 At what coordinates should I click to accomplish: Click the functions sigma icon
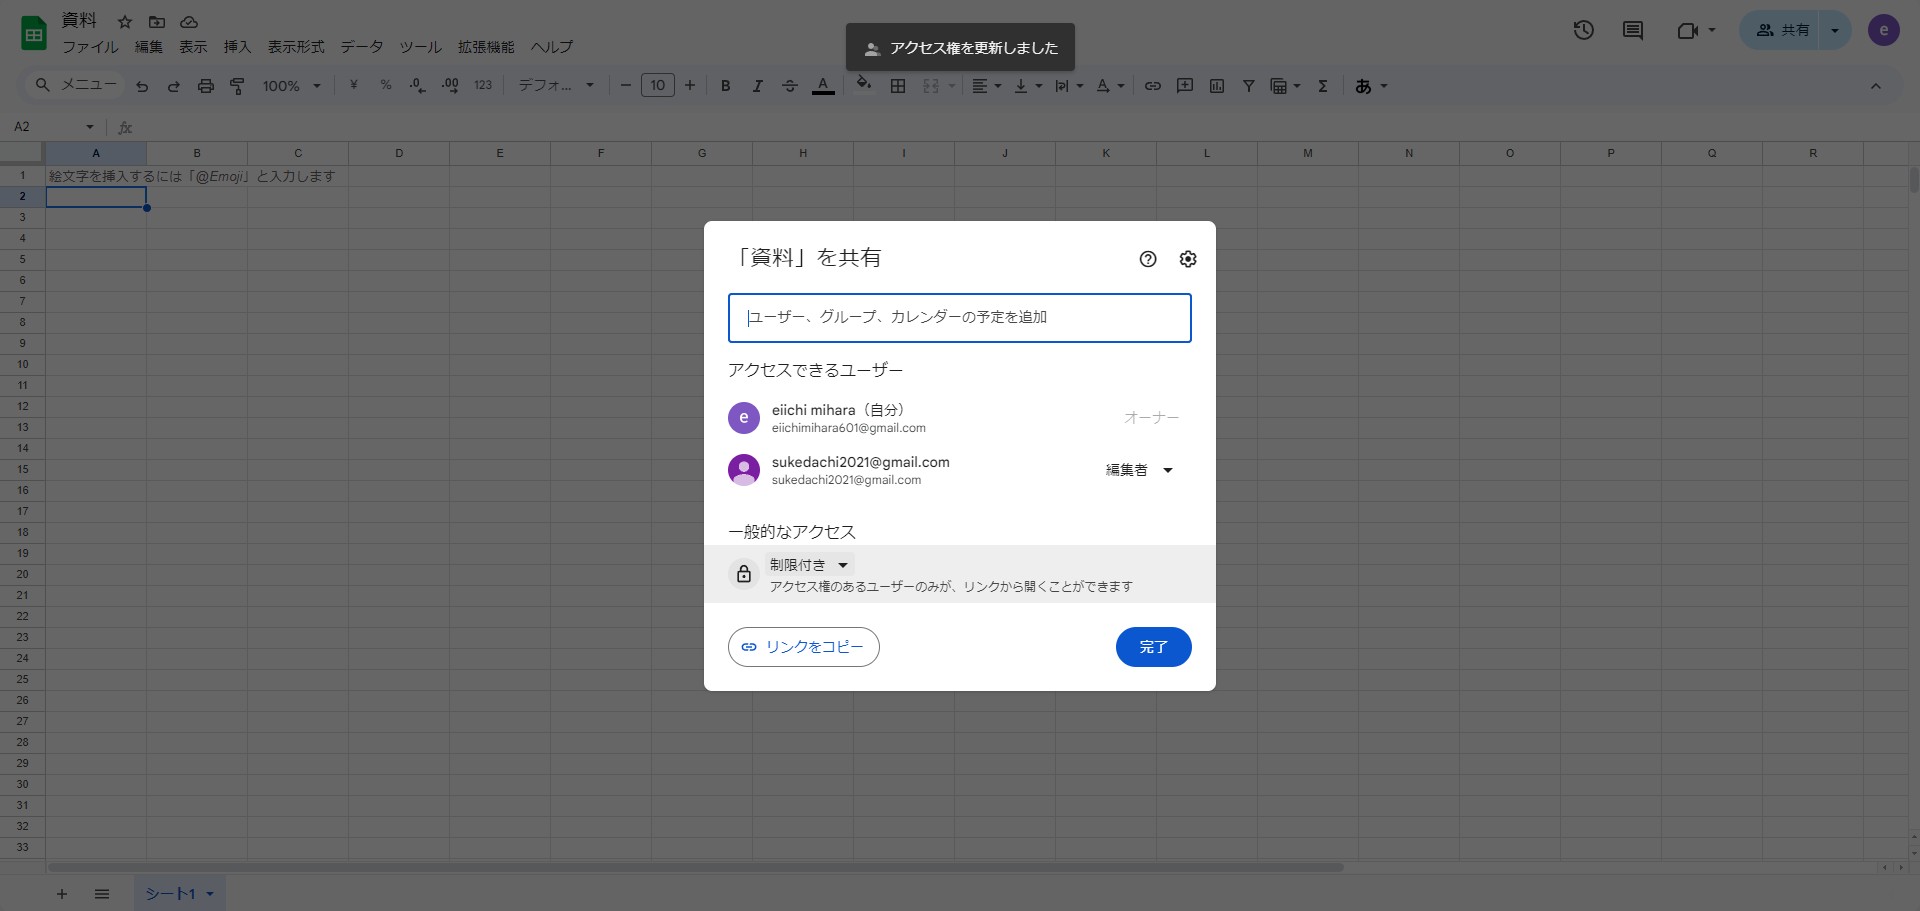tap(1323, 86)
